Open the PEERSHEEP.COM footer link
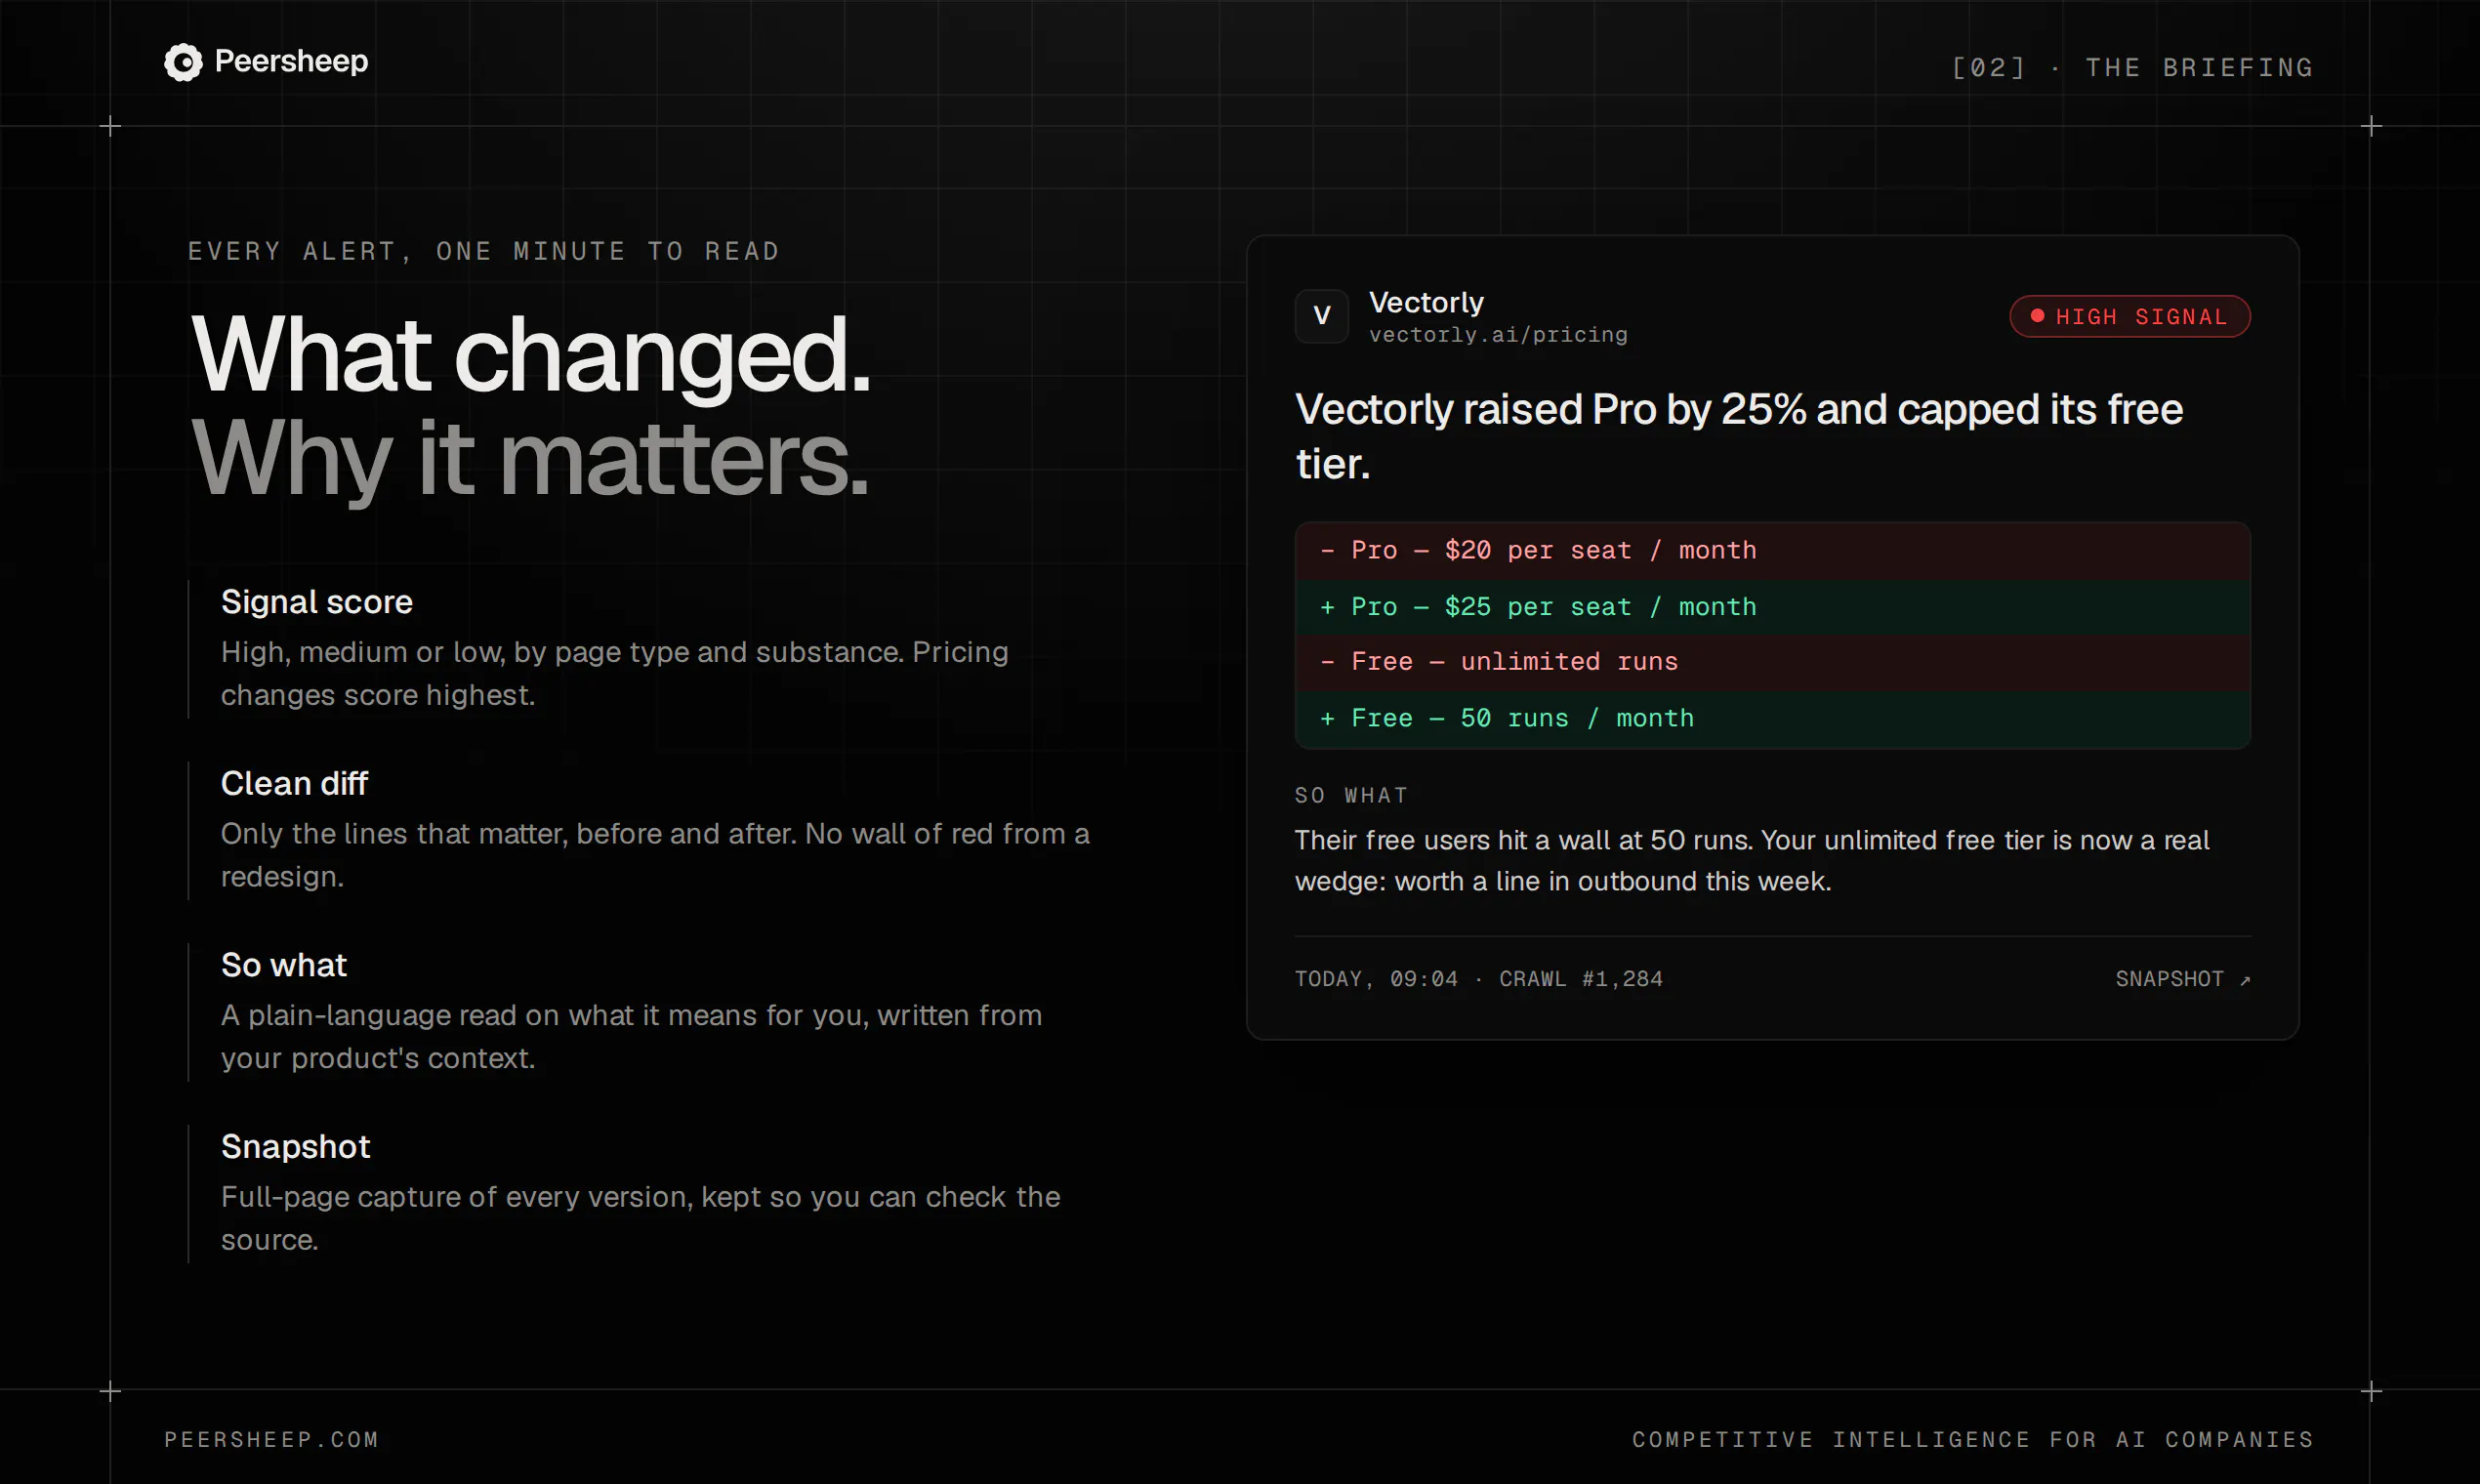The image size is (2480, 1484). click(272, 1439)
